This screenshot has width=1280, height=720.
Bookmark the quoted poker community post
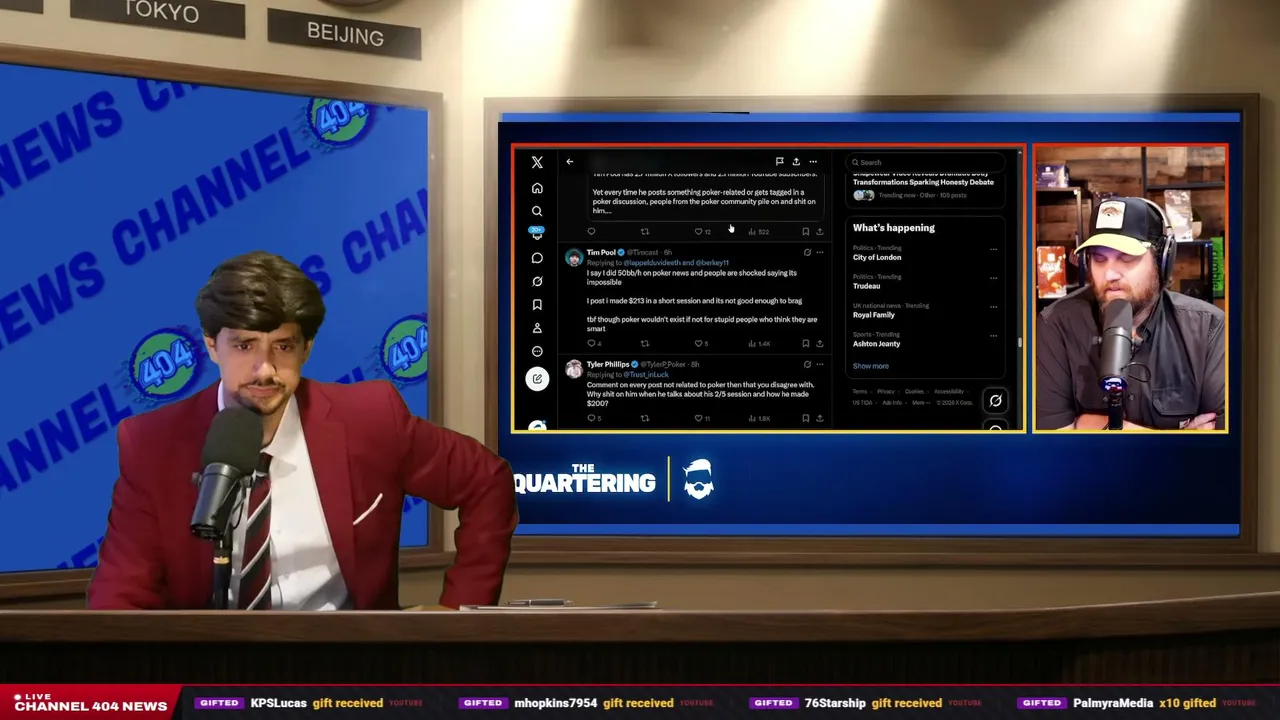[x=805, y=232]
